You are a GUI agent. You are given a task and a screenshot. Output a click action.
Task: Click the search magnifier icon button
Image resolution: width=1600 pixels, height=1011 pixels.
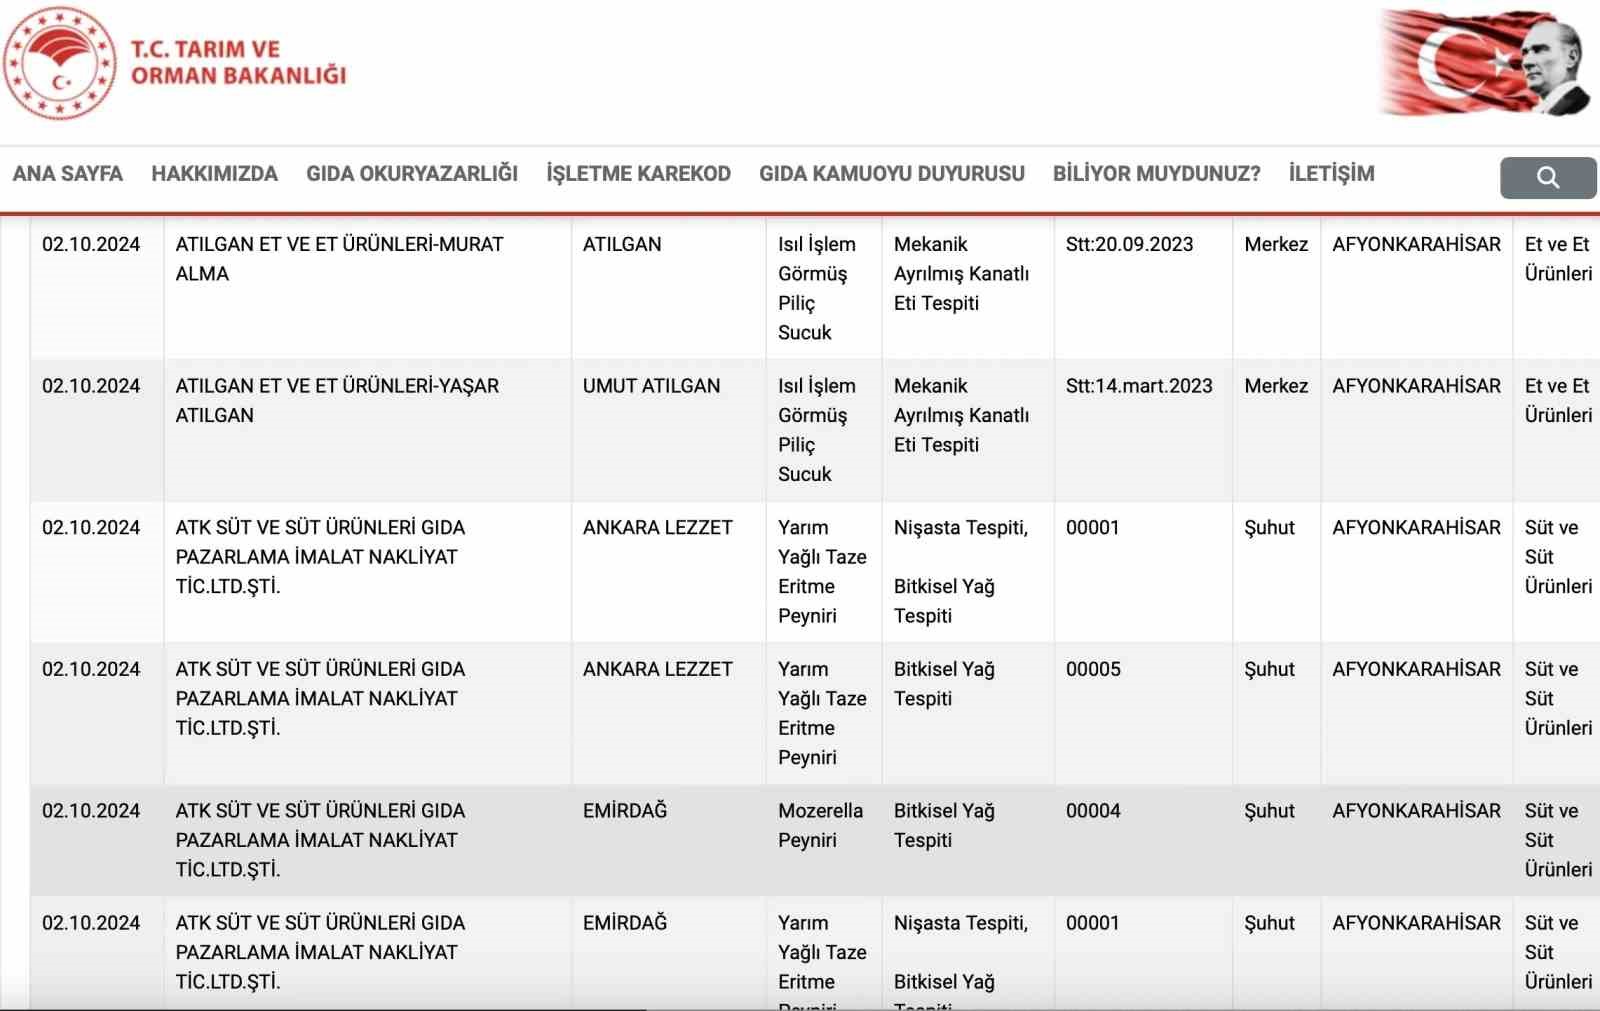(1547, 177)
